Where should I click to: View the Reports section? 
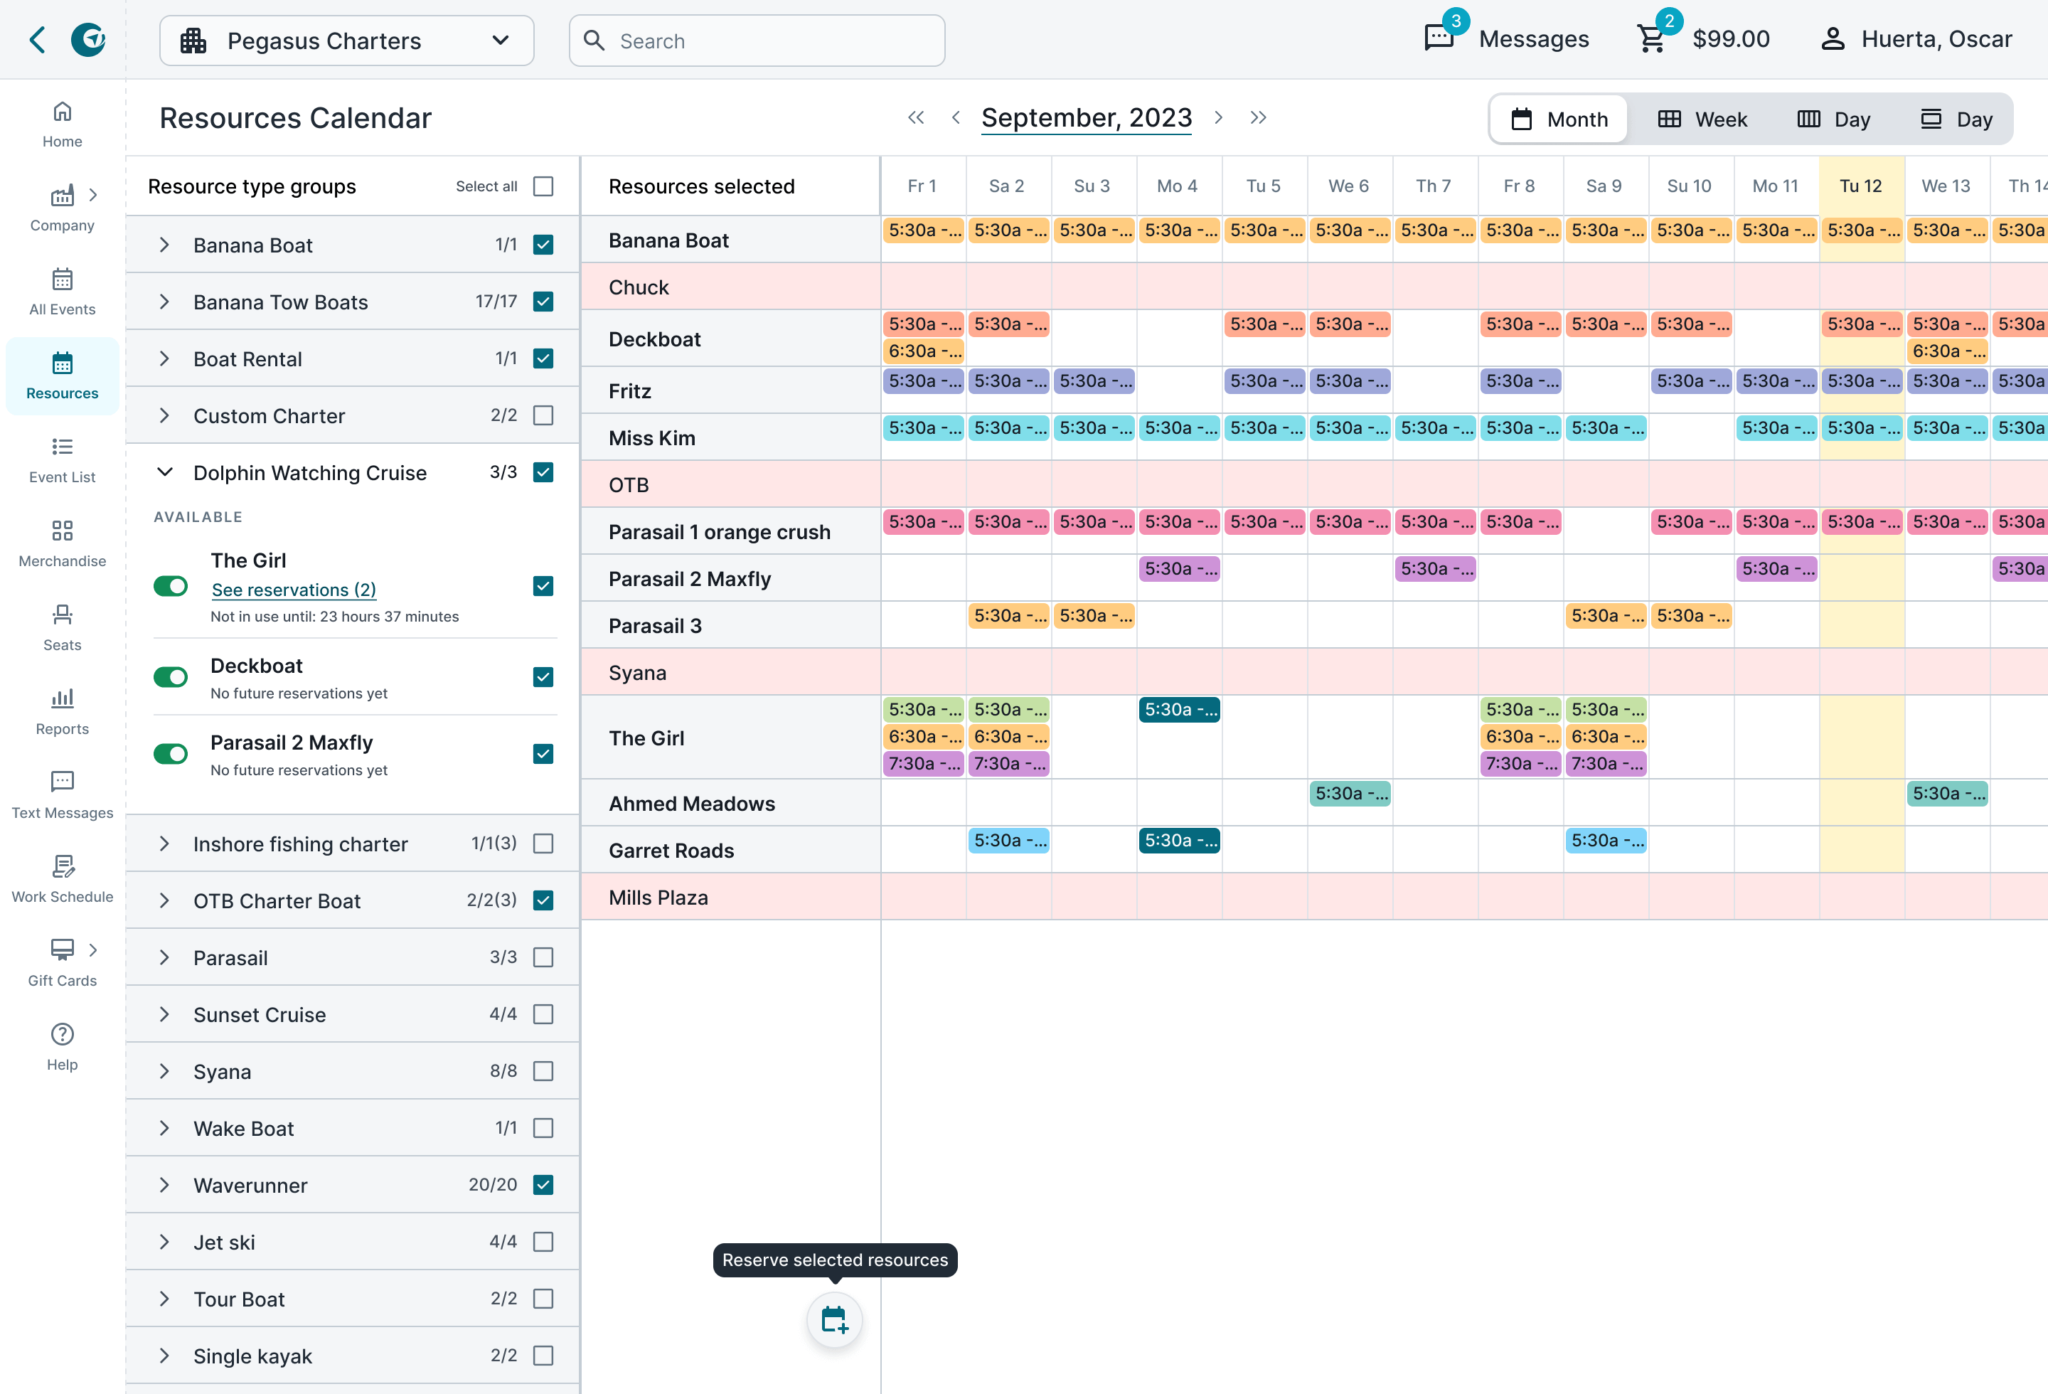coord(61,711)
